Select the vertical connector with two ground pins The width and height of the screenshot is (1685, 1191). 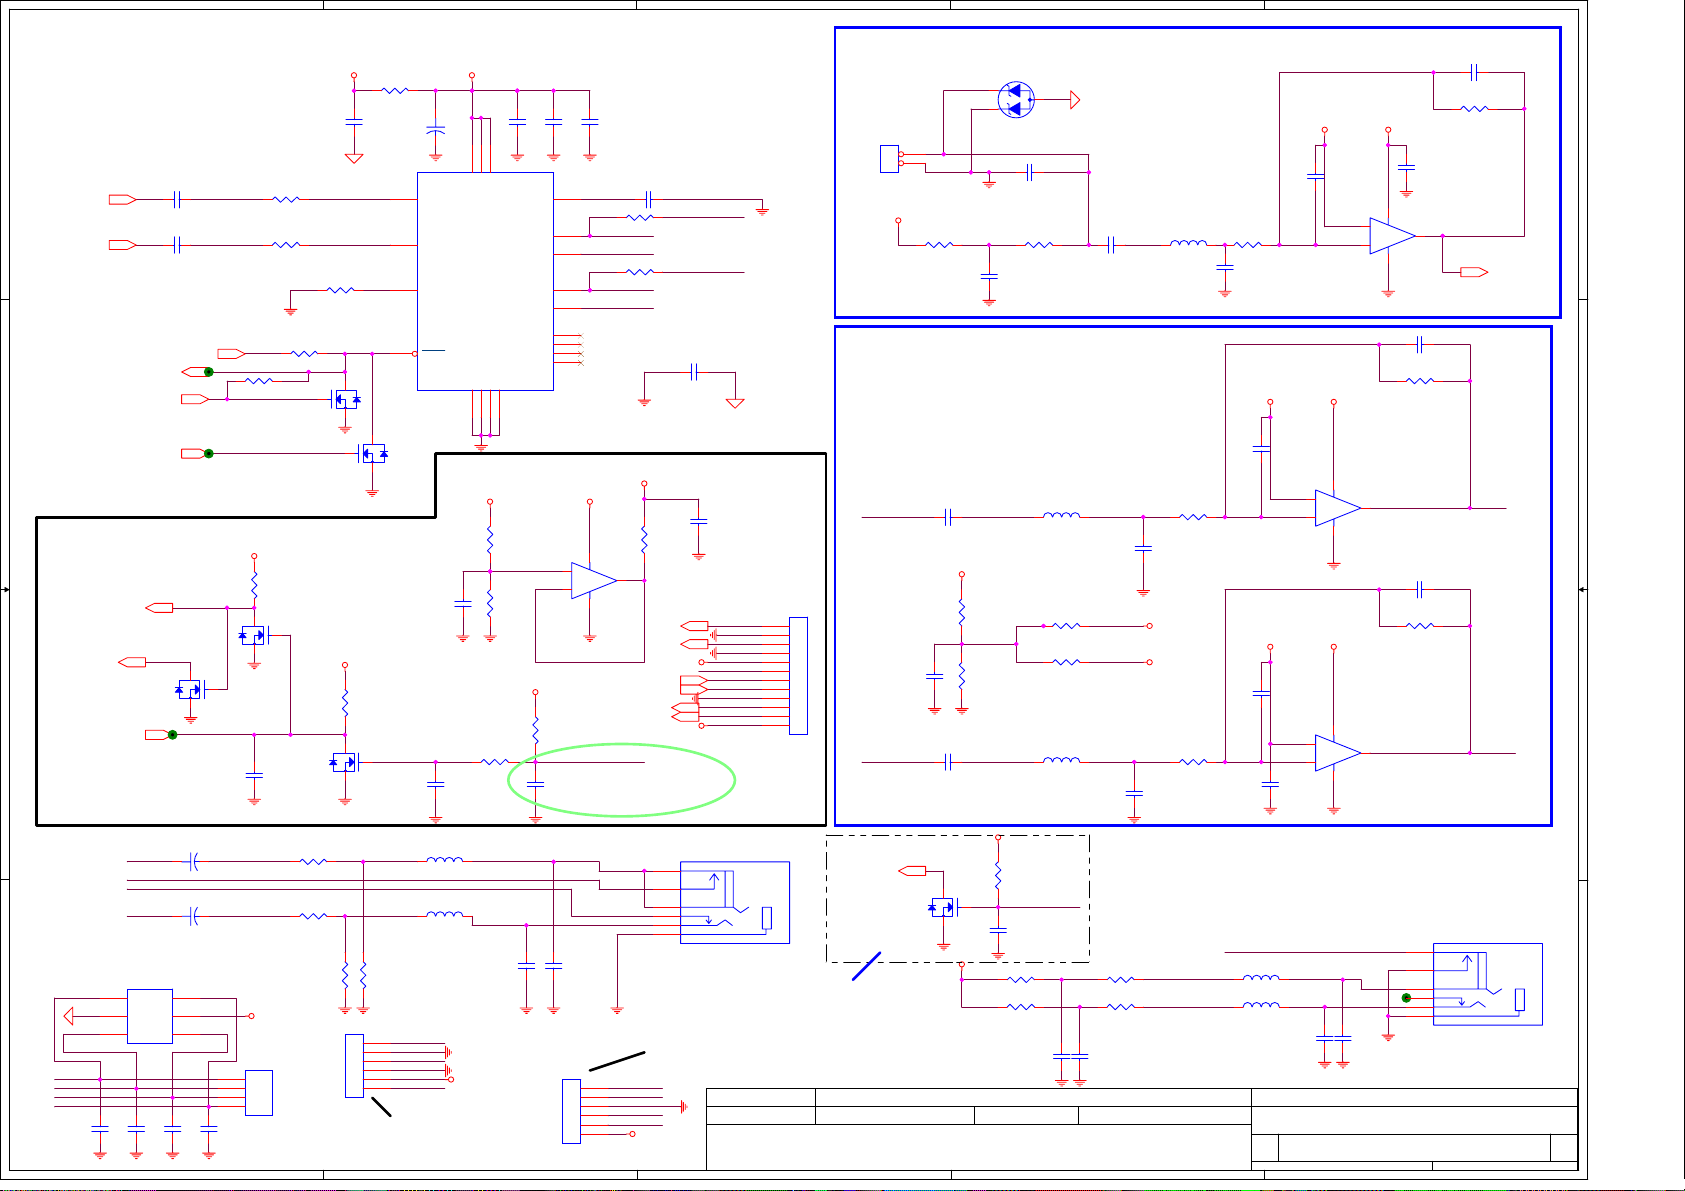[354, 1066]
